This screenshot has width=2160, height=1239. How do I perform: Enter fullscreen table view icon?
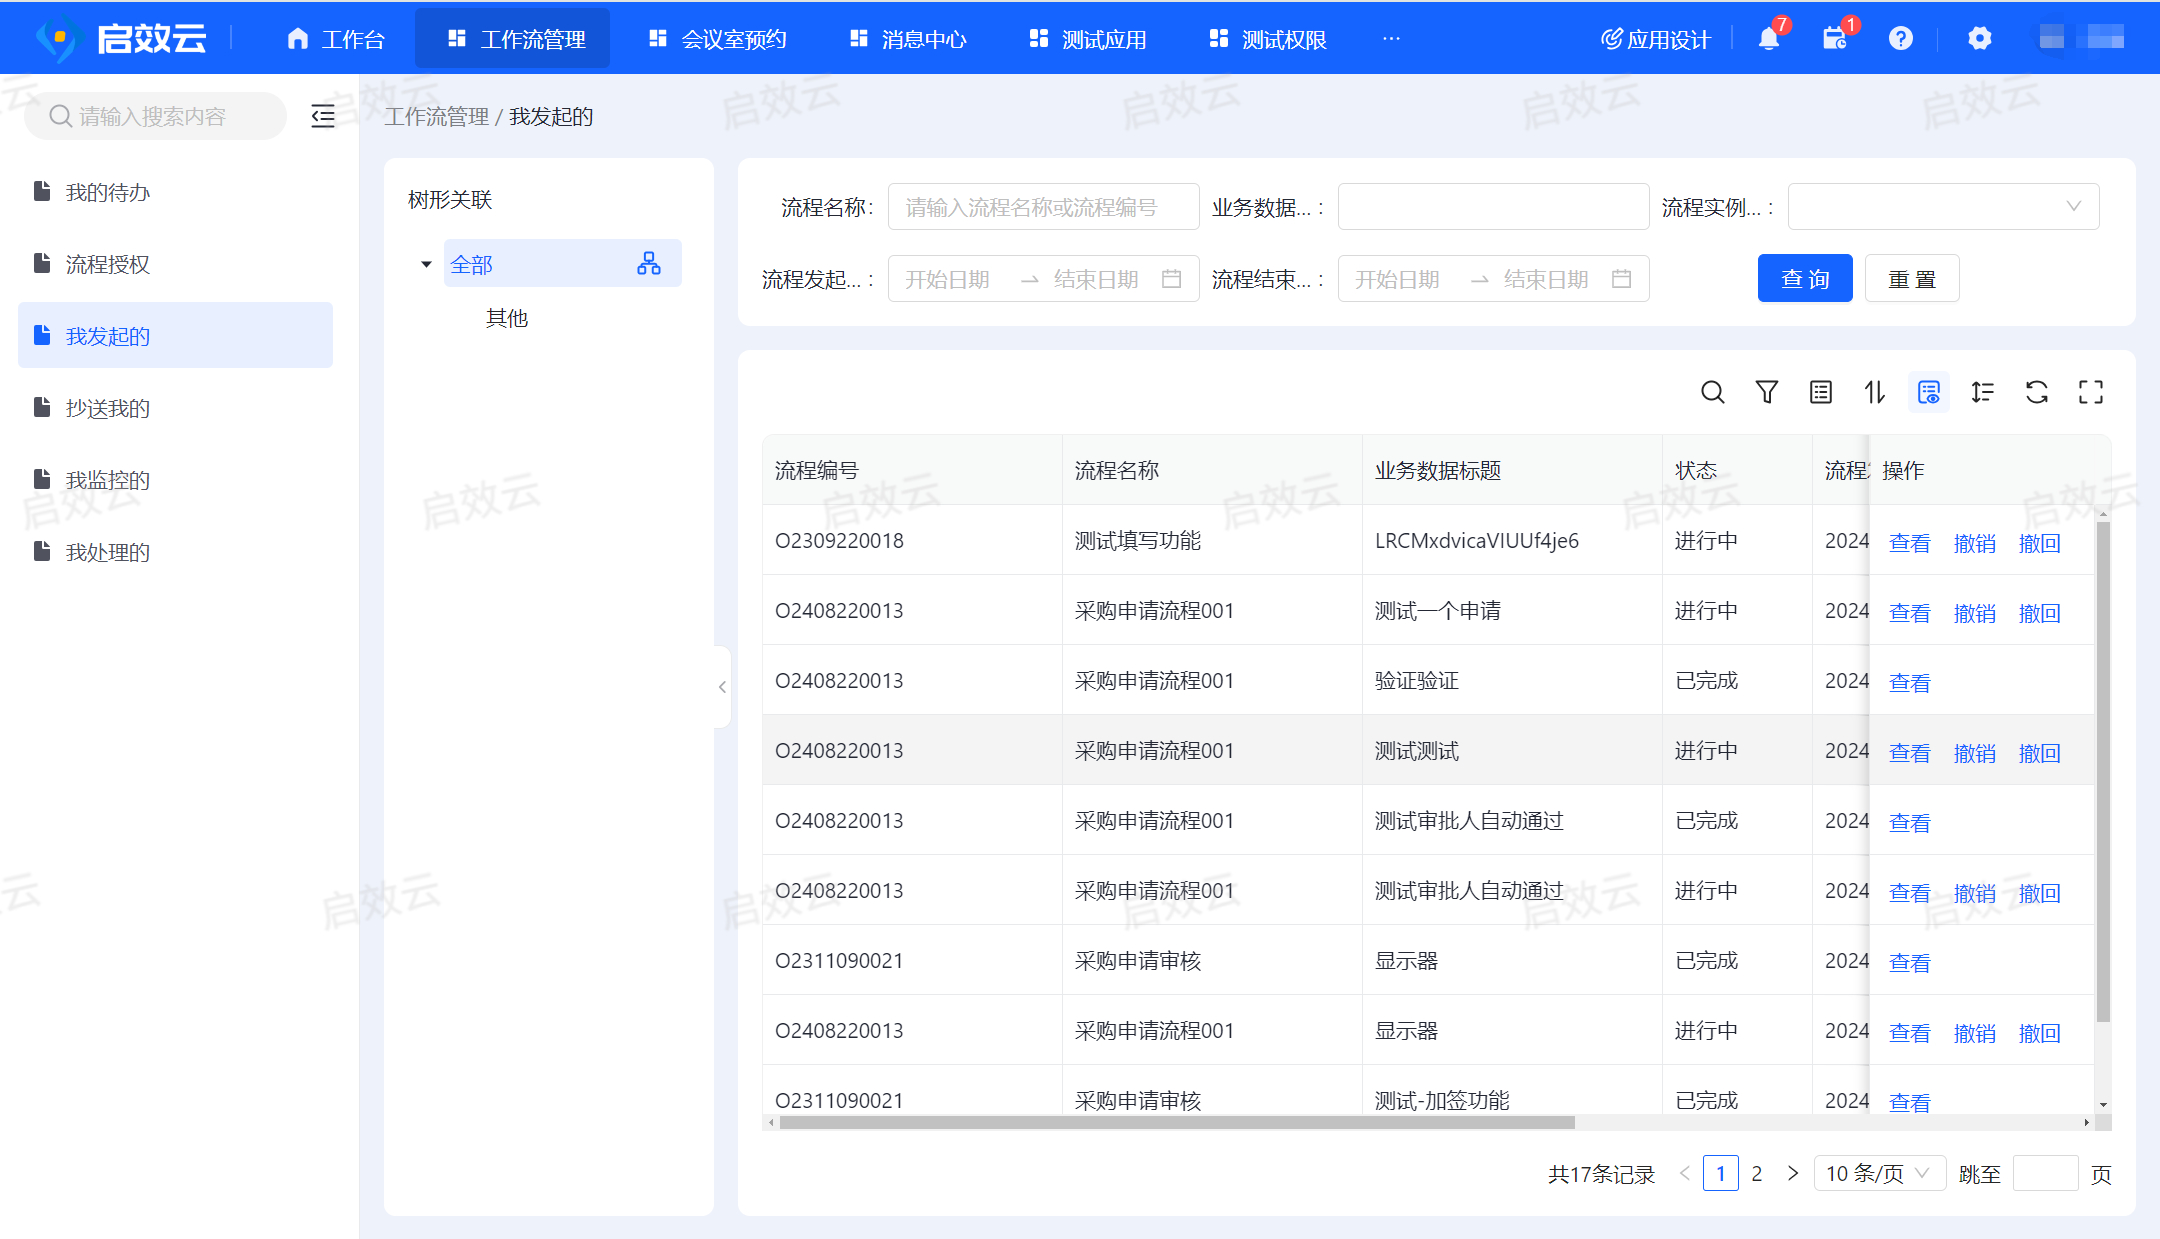tap(2090, 392)
